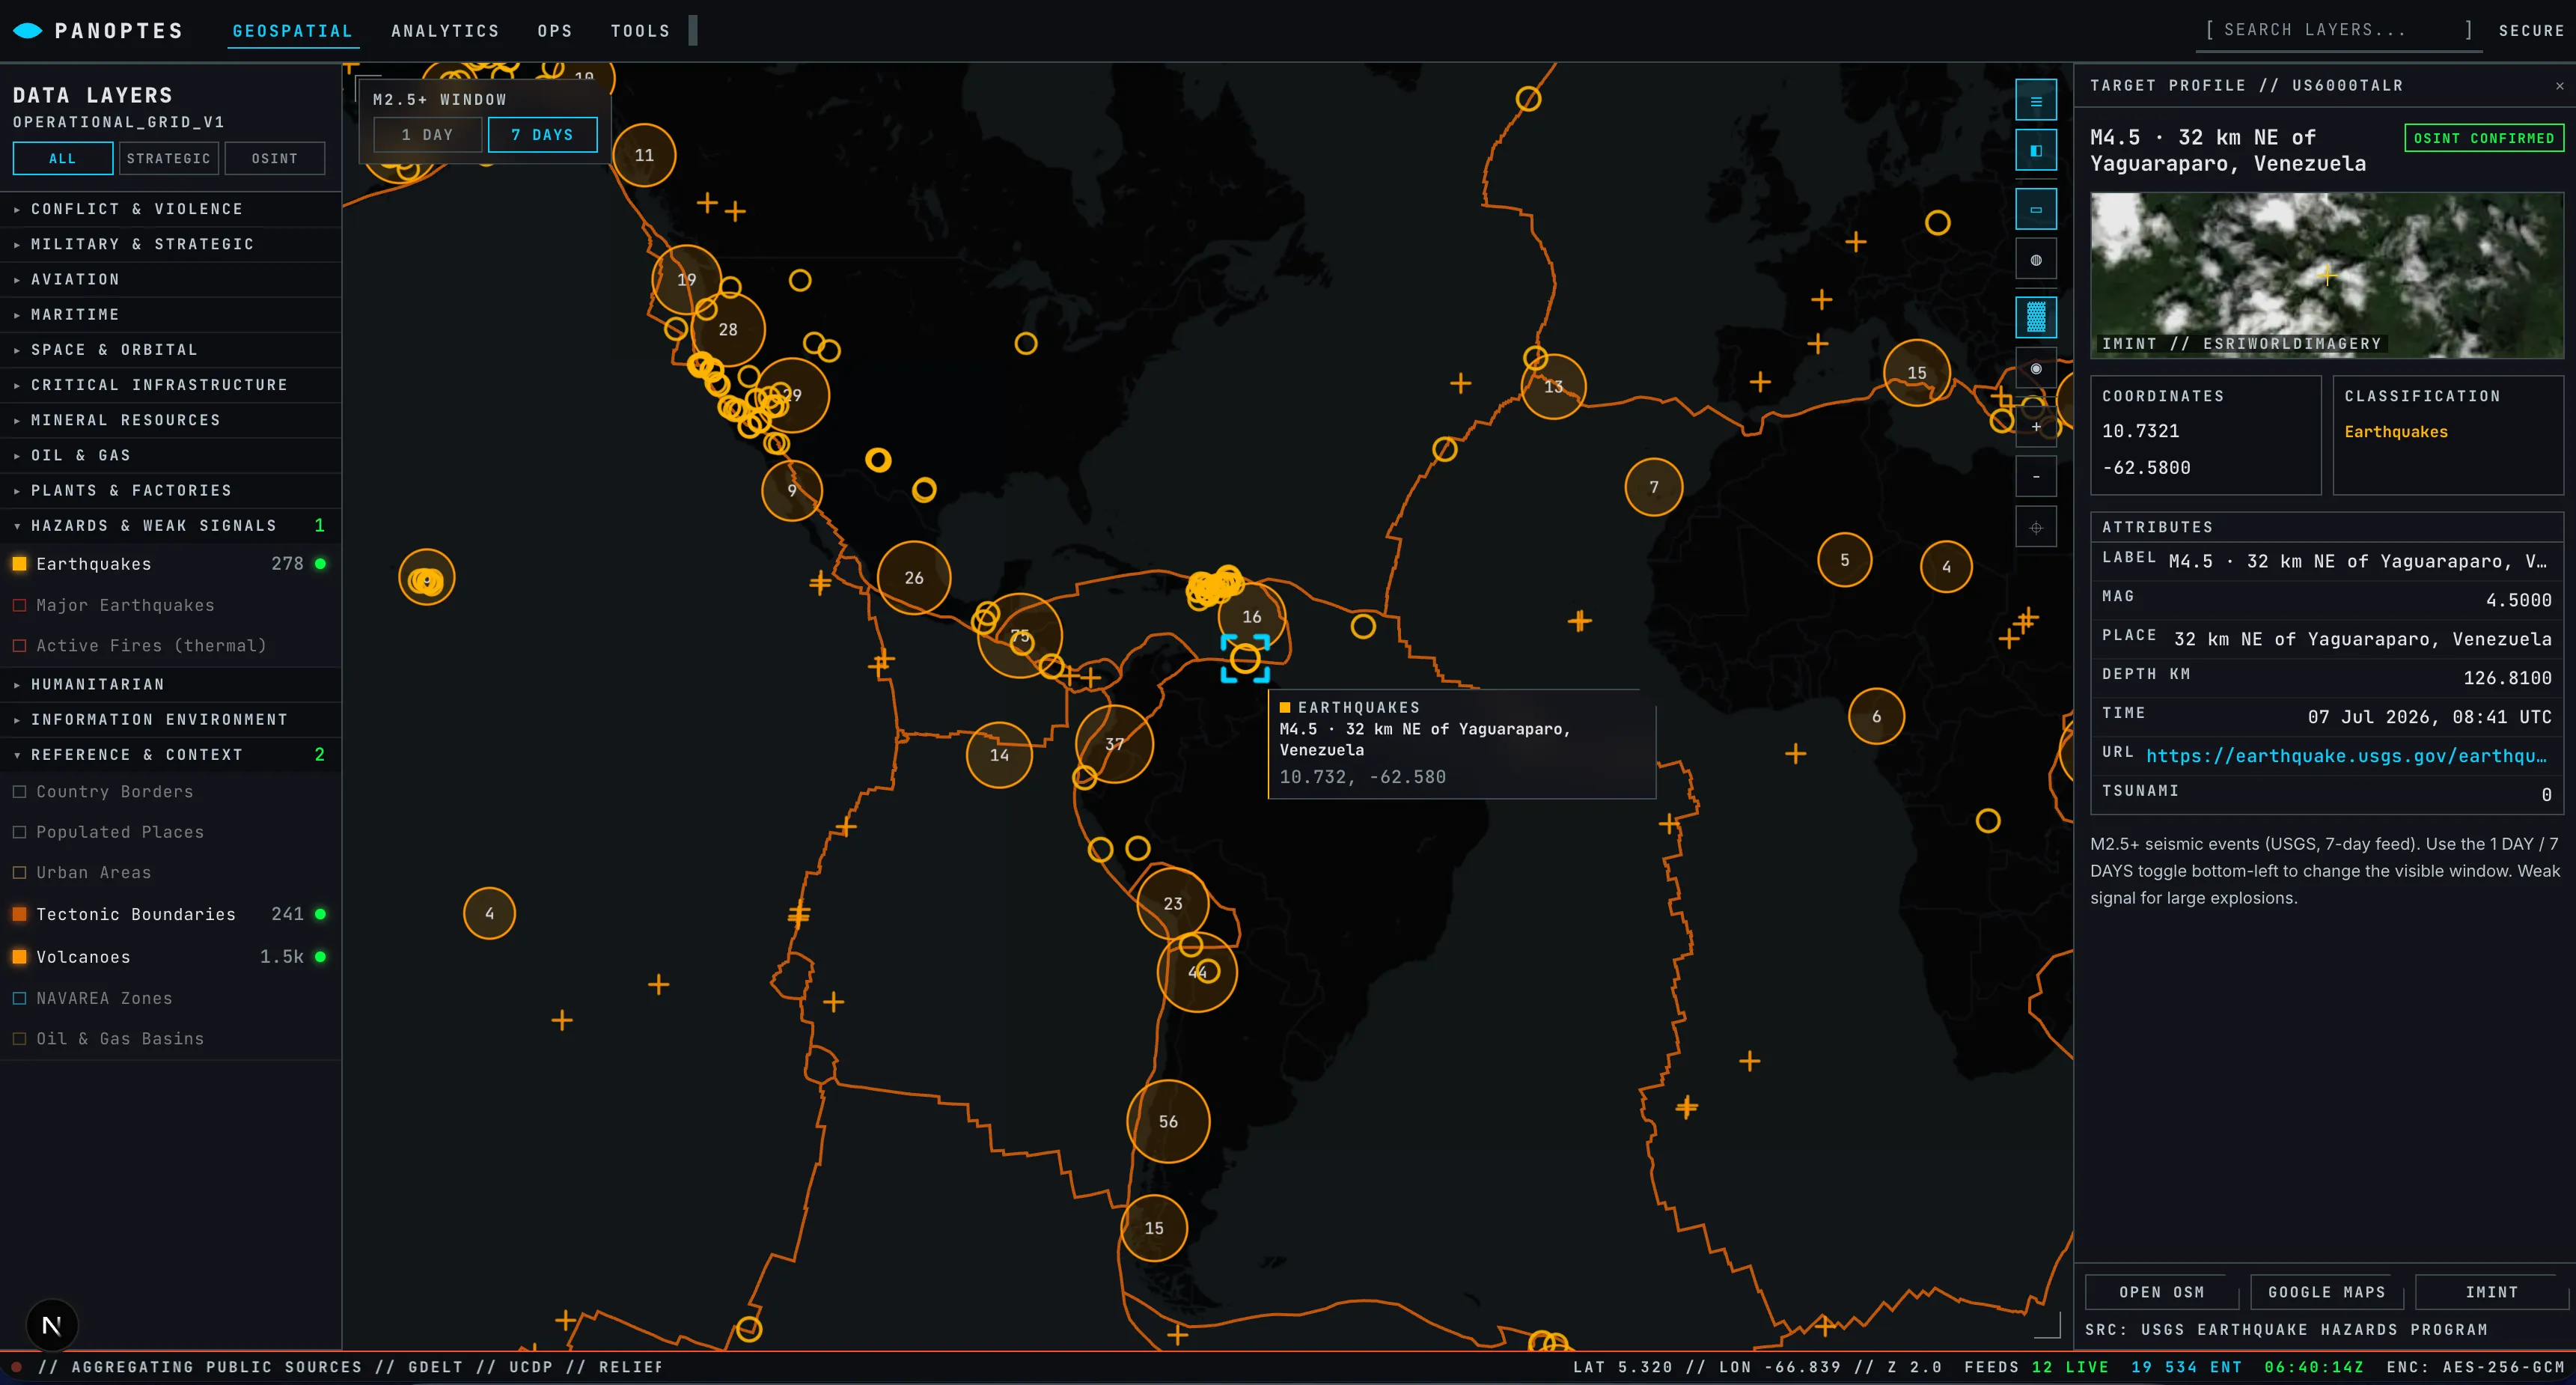The width and height of the screenshot is (2576, 1385).
Task: Click the IMINT satellite imagery thumbnail
Action: tap(2326, 275)
